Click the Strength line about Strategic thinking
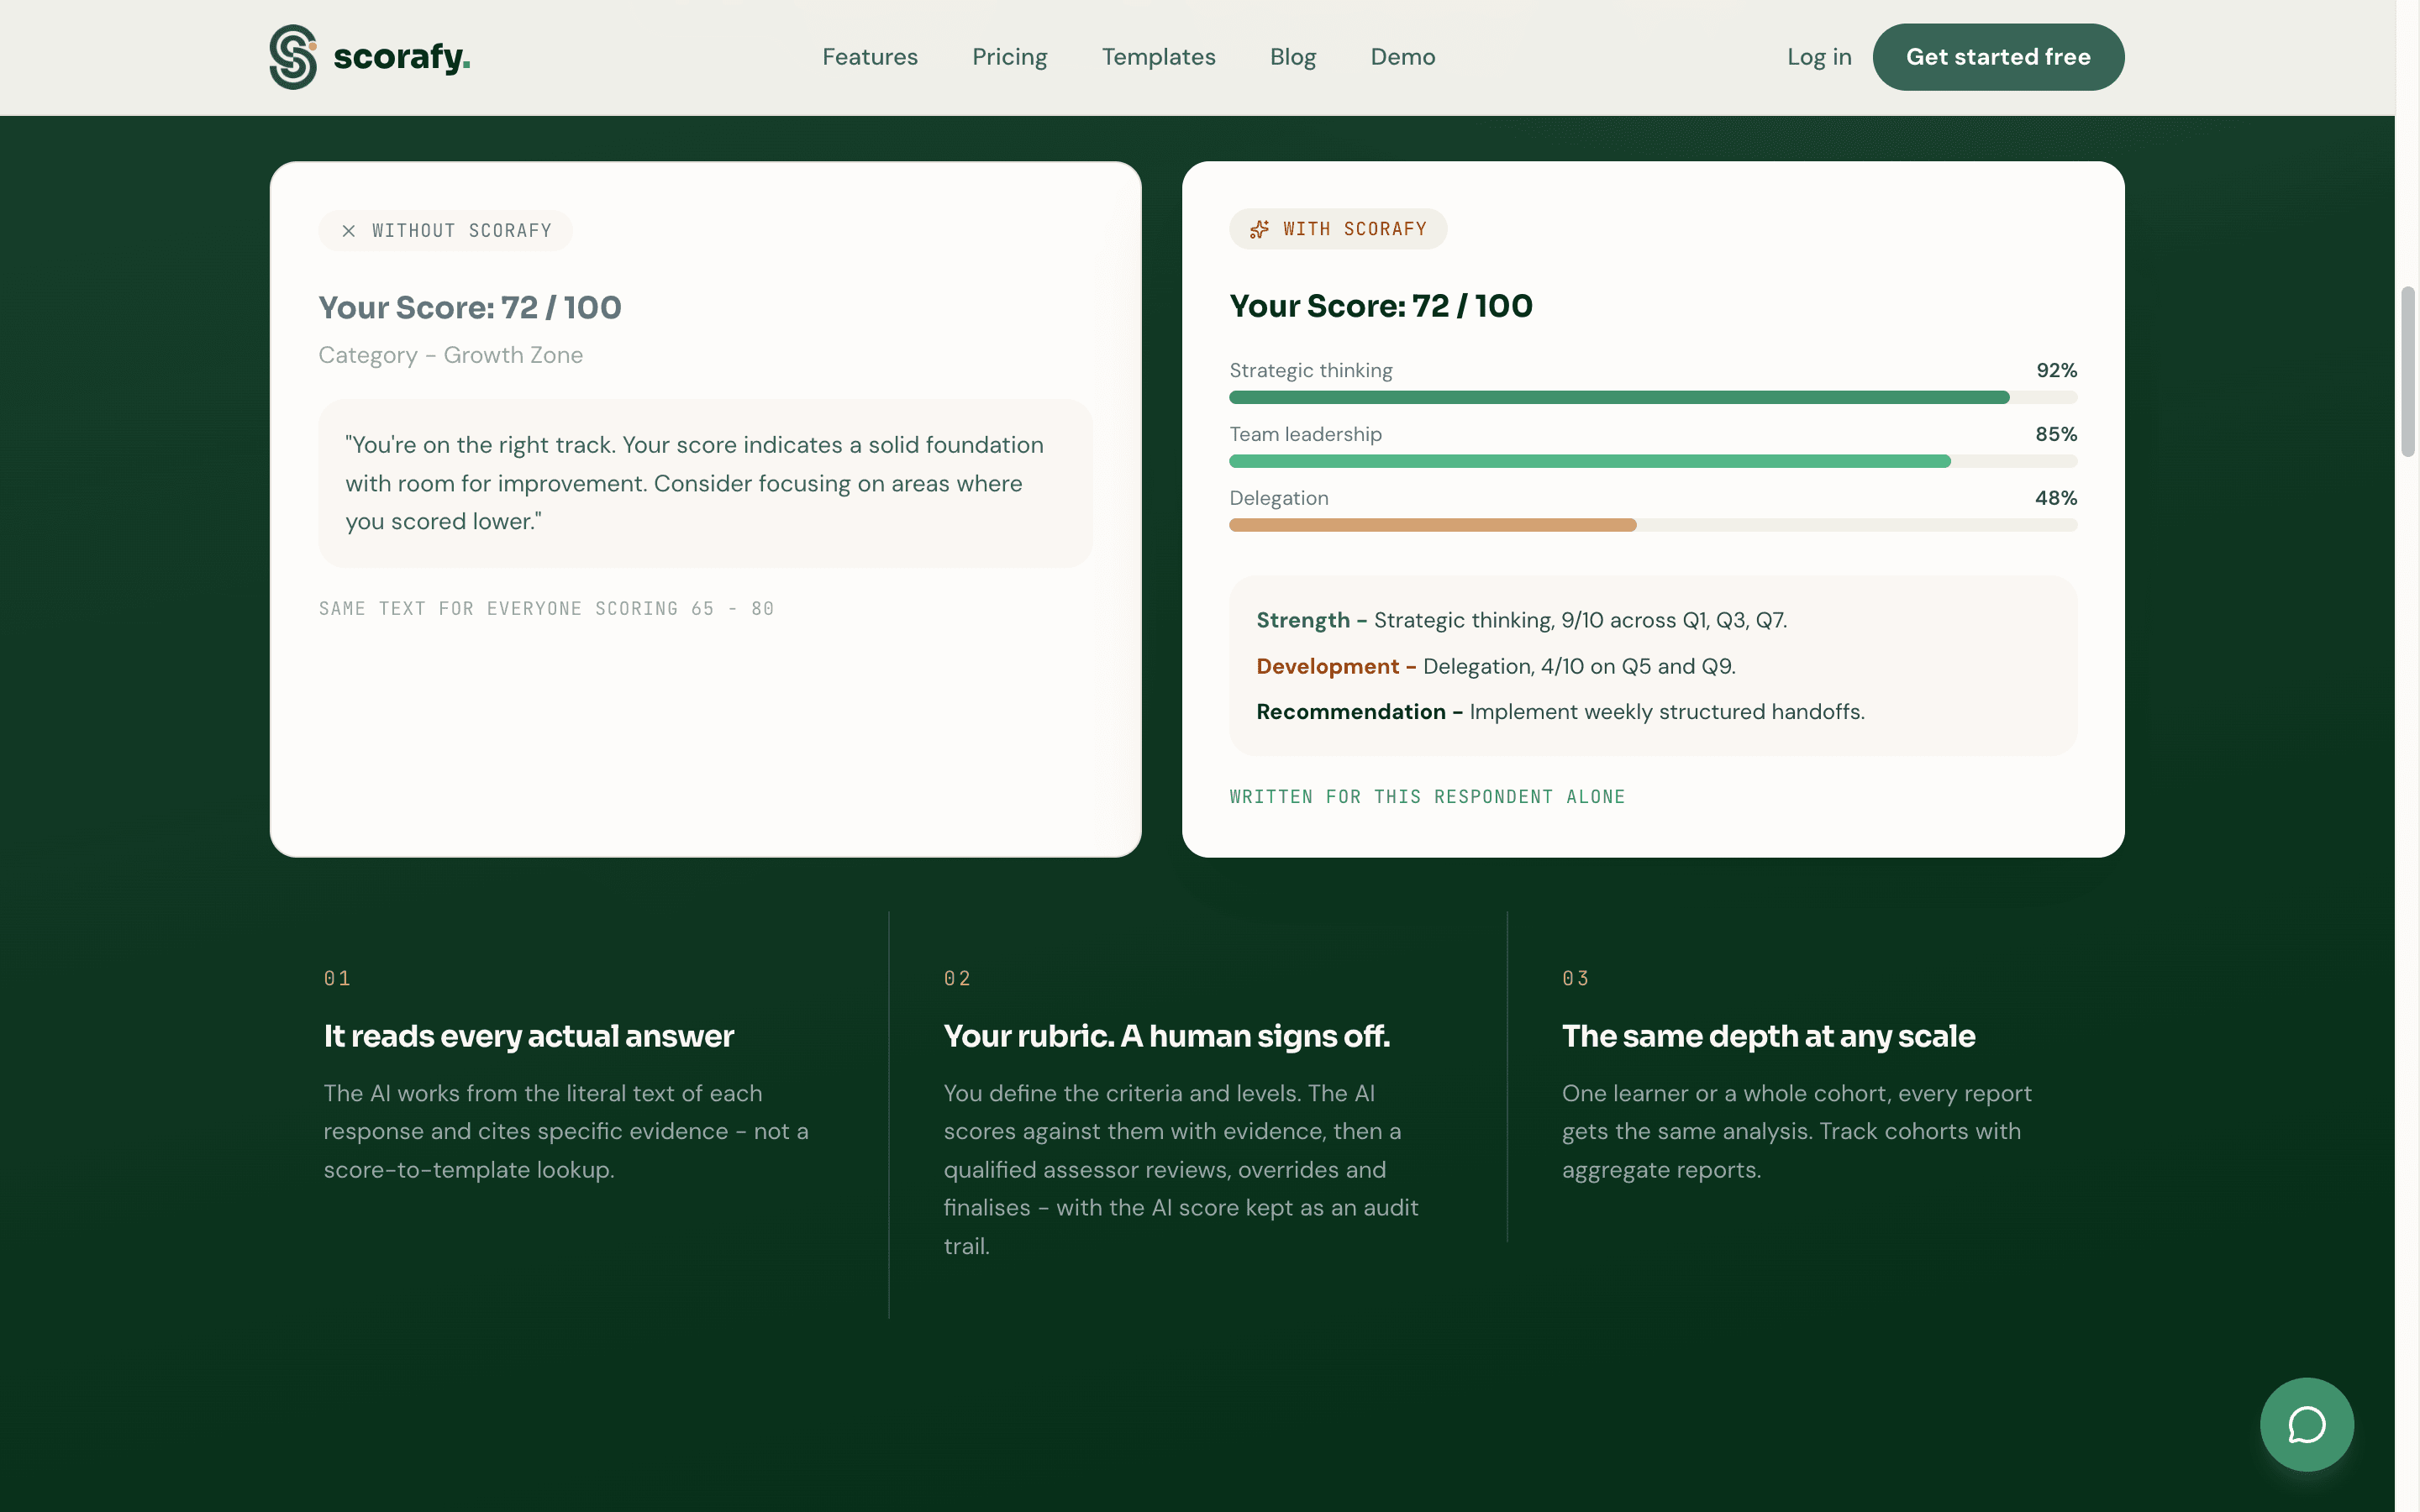 click(1521, 620)
